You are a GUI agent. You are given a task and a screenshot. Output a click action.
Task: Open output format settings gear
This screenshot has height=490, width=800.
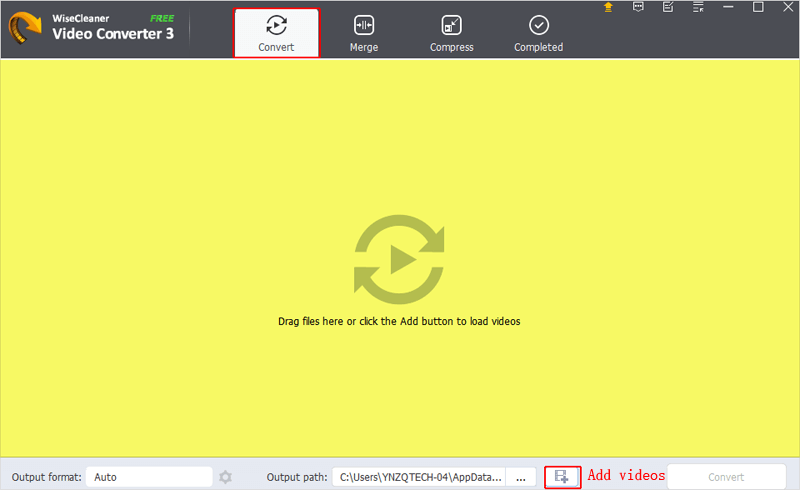226,477
